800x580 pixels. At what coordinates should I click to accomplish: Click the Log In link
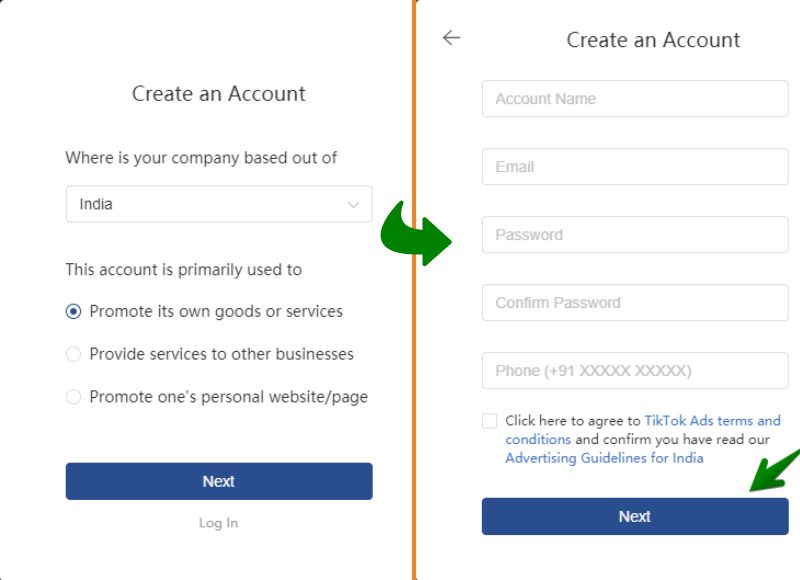pos(218,523)
